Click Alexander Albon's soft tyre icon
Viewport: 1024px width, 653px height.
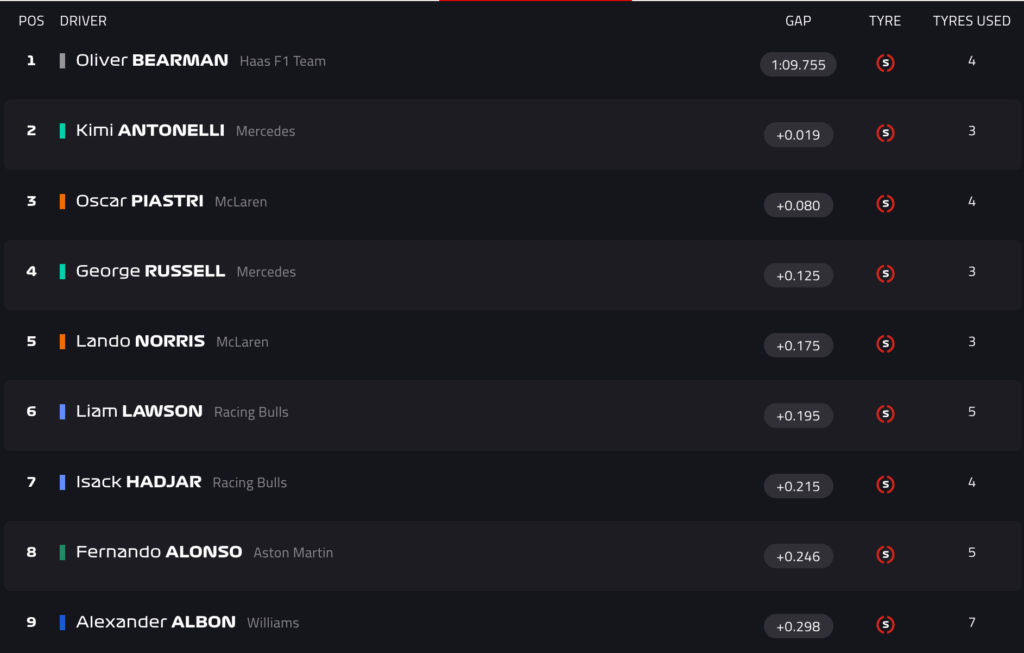[885, 625]
